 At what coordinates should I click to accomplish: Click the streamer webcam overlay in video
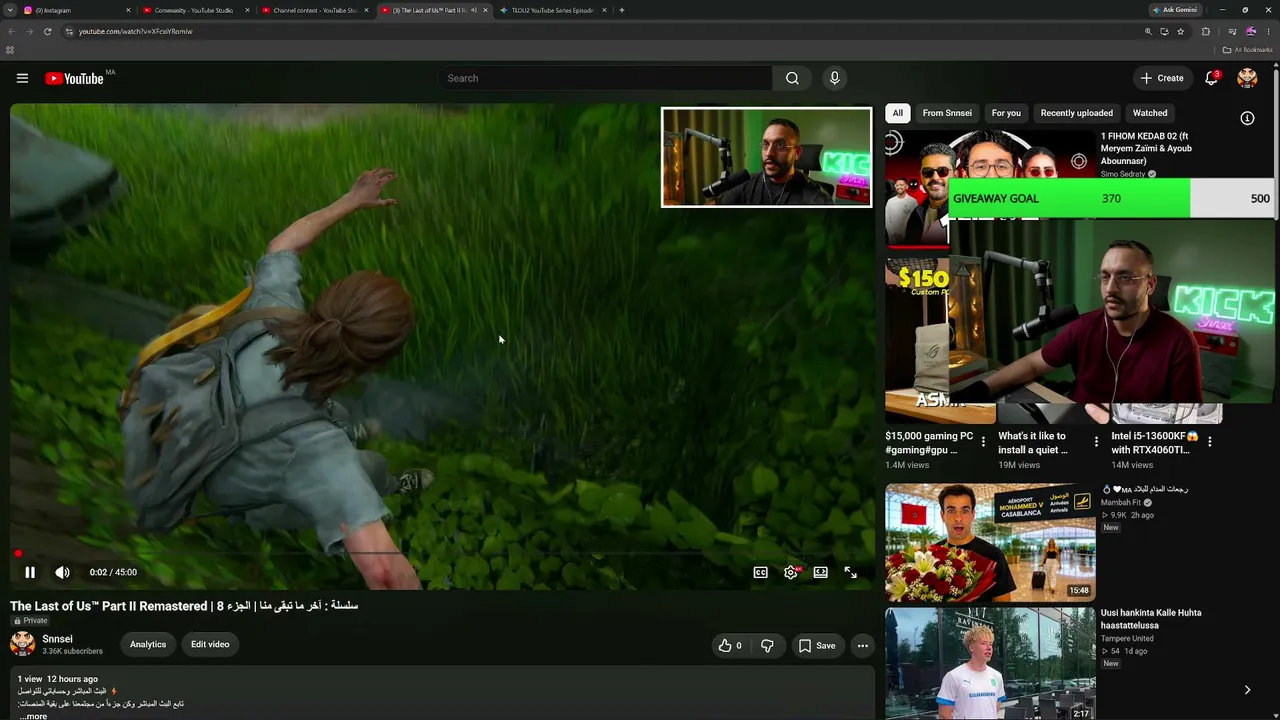(x=766, y=157)
